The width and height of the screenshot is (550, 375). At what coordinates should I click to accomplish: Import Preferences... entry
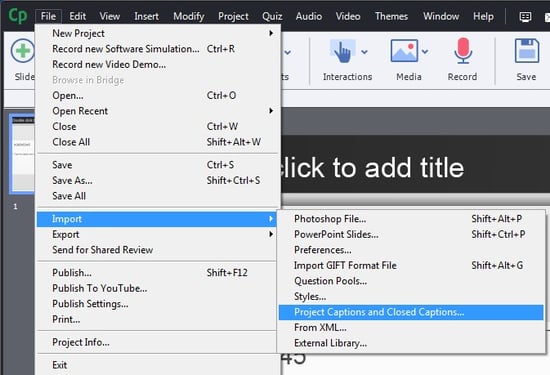pos(411,250)
